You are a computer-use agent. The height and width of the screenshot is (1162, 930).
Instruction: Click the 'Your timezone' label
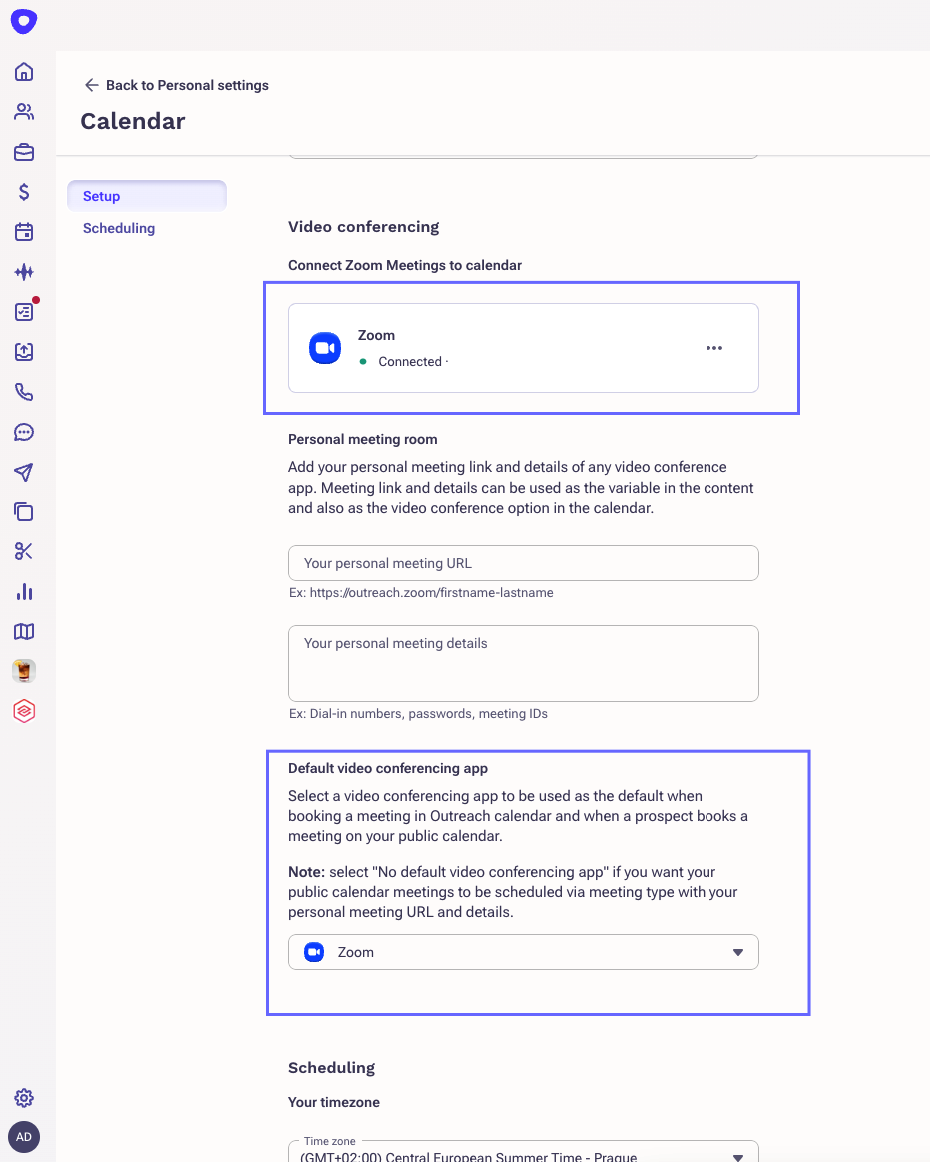(333, 1102)
